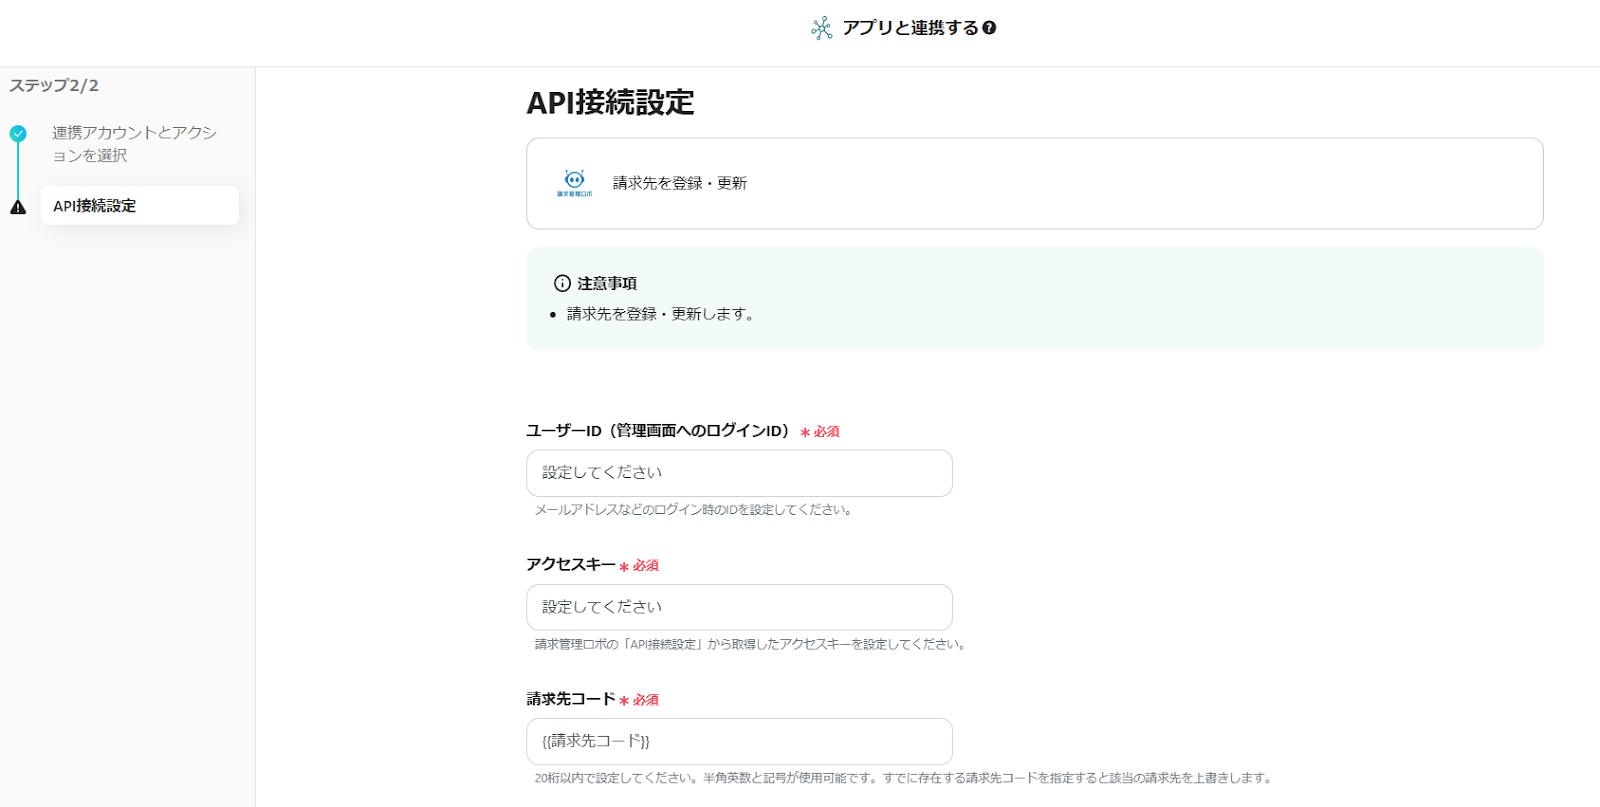1600x807 pixels.
Task: Click the warning triangle icon in sidebar
Action: [x=18, y=207]
